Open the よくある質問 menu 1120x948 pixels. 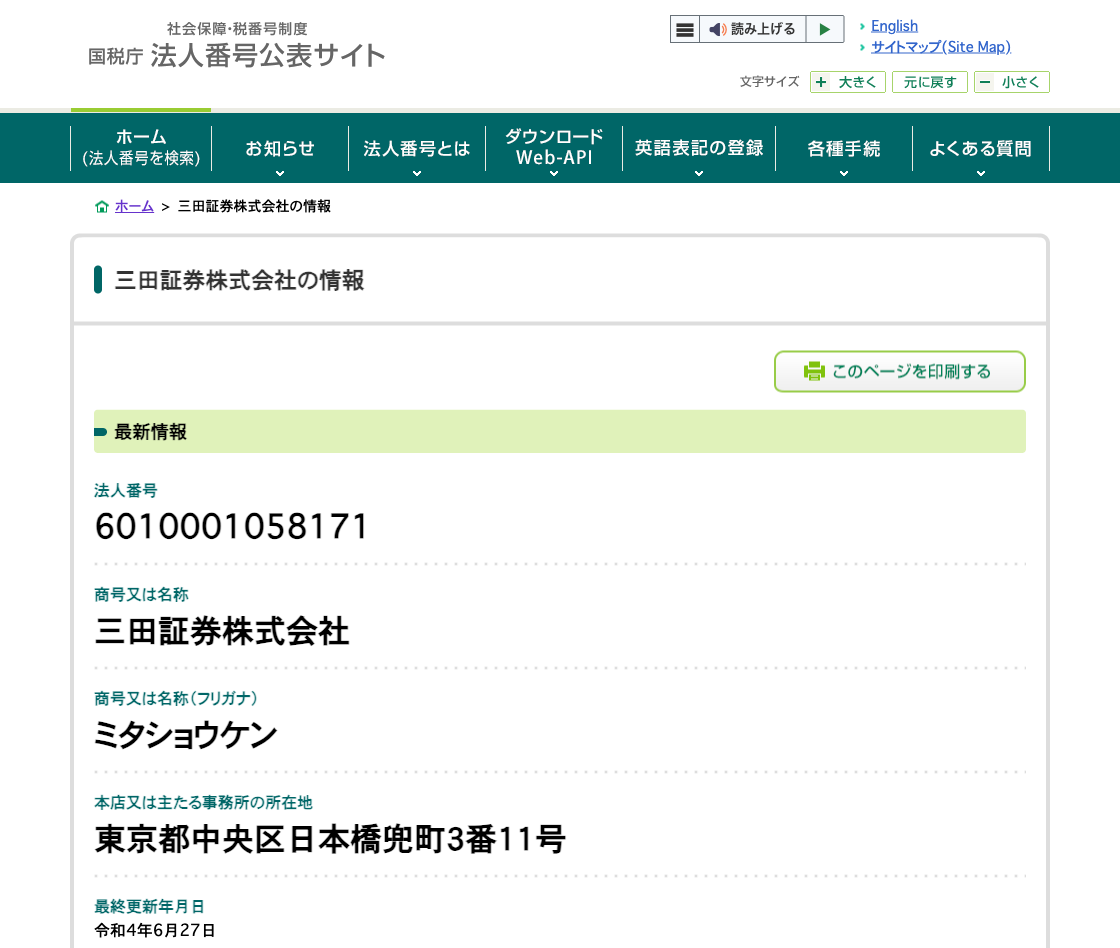coord(981,148)
